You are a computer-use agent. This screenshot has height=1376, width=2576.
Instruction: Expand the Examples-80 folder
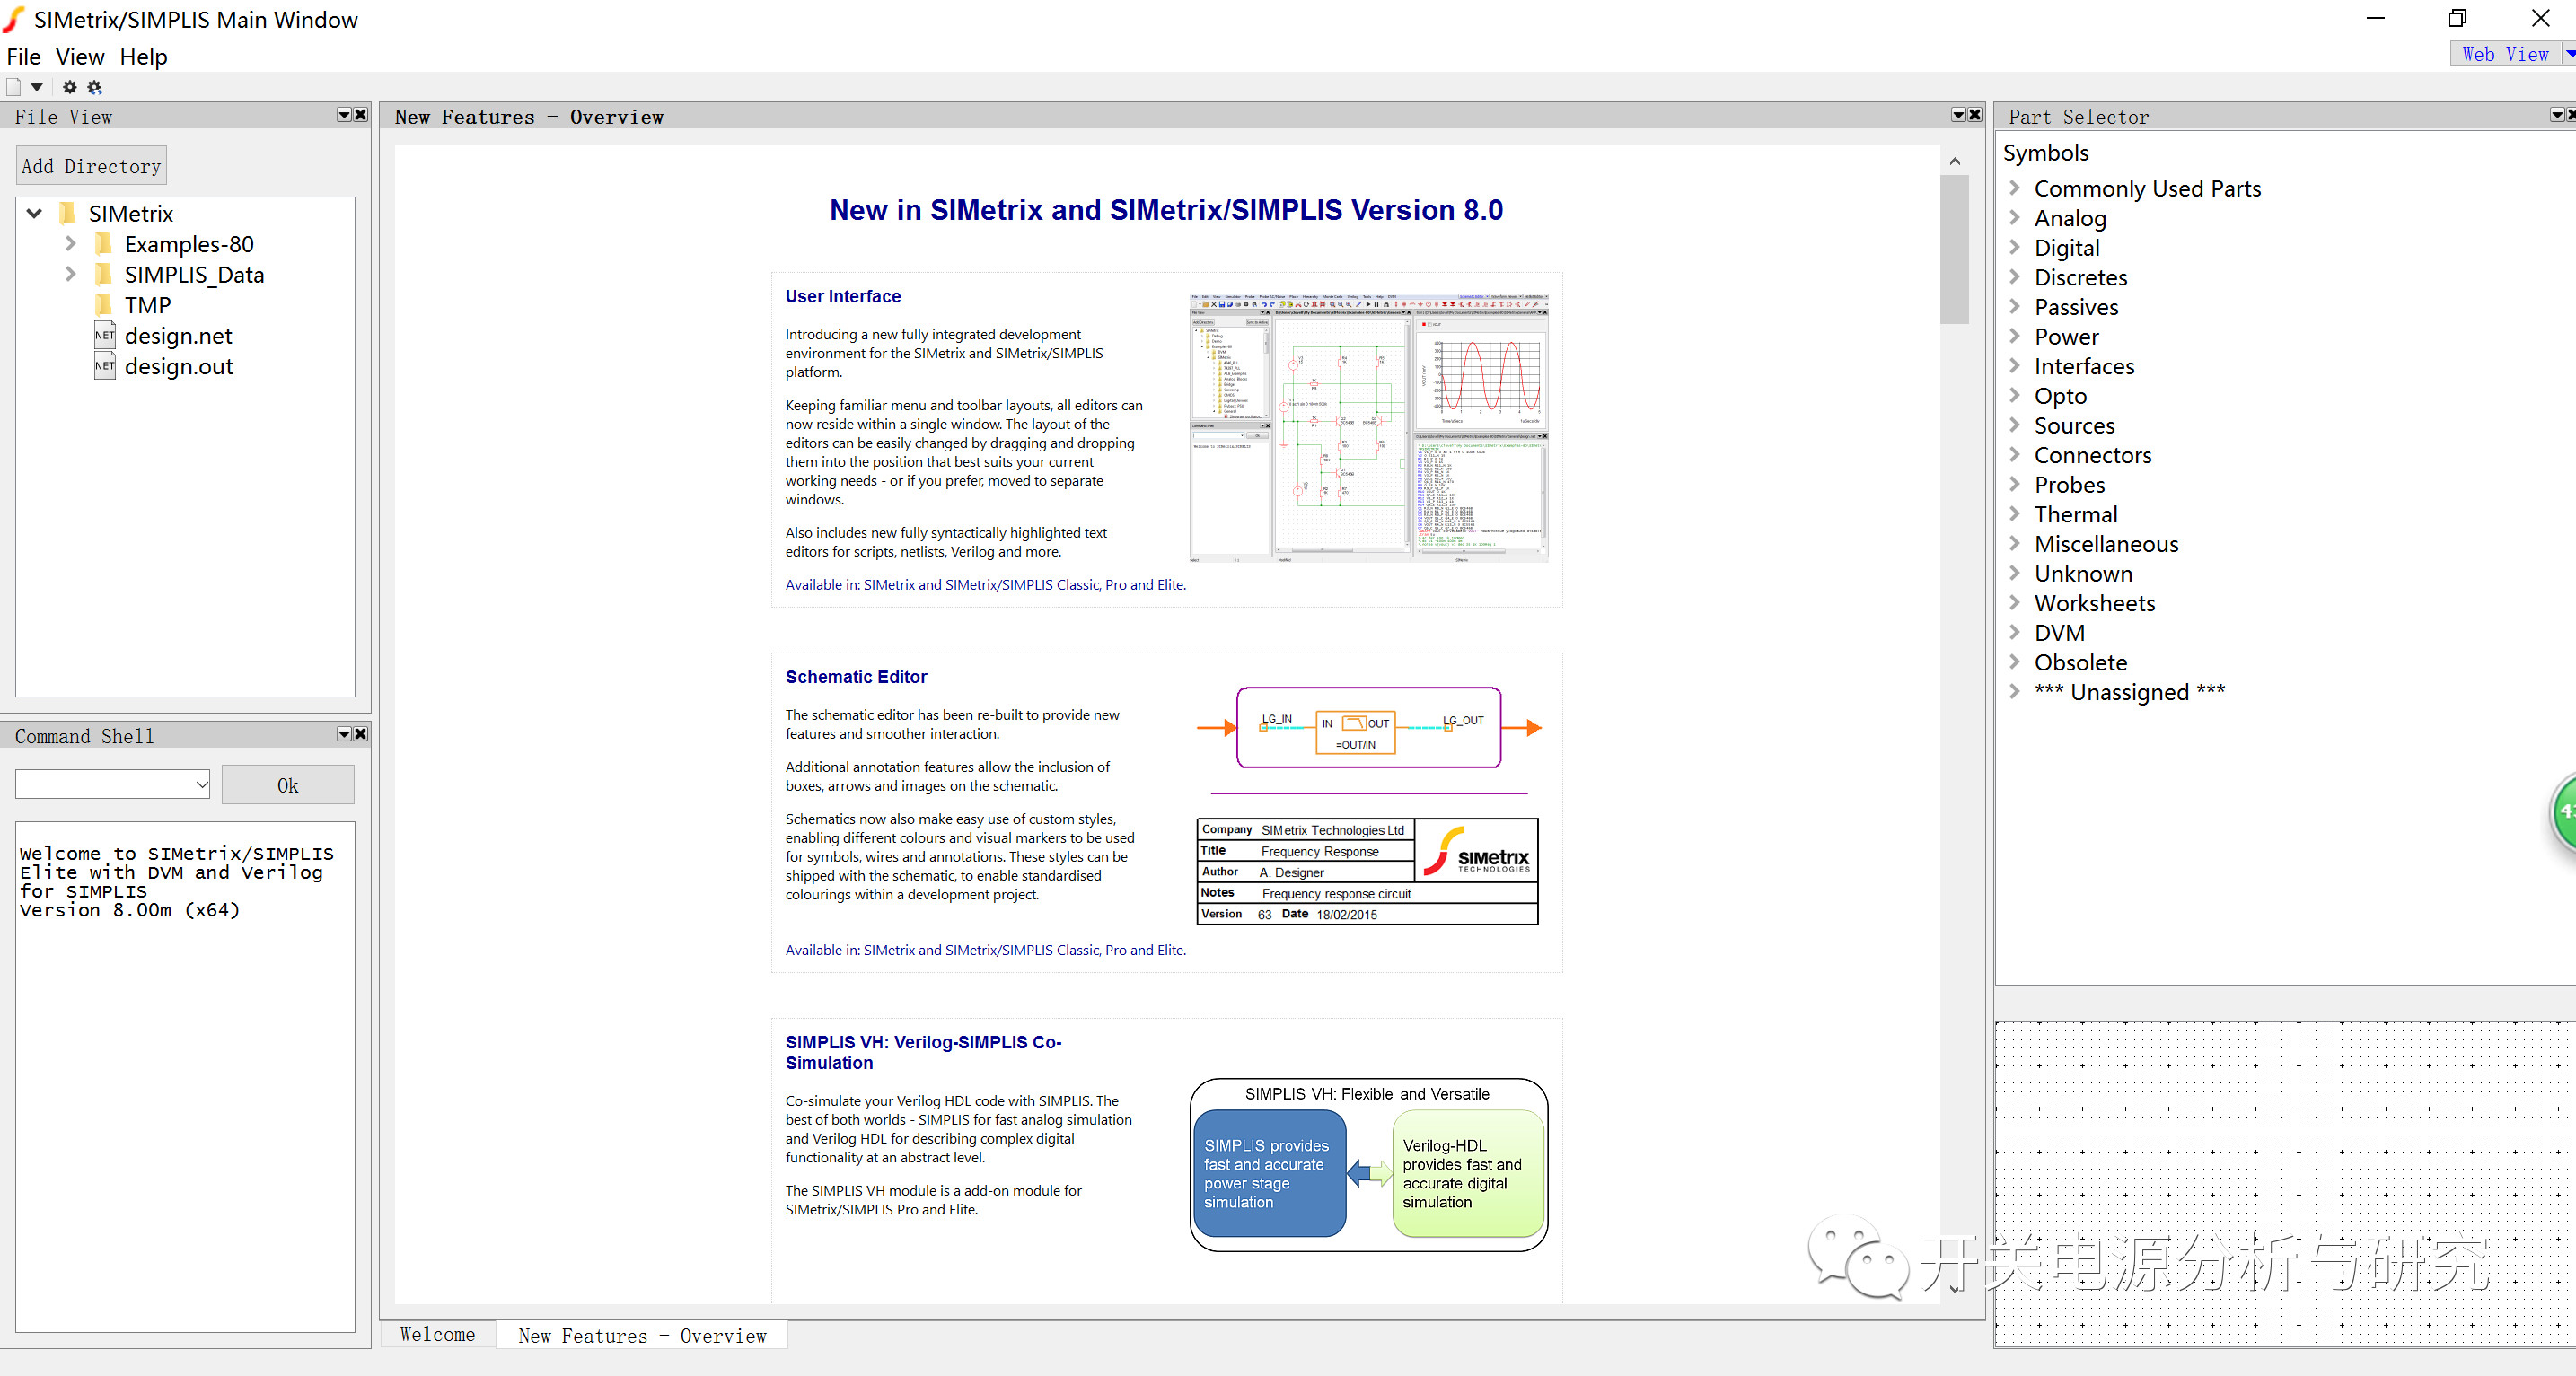point(70,244)
